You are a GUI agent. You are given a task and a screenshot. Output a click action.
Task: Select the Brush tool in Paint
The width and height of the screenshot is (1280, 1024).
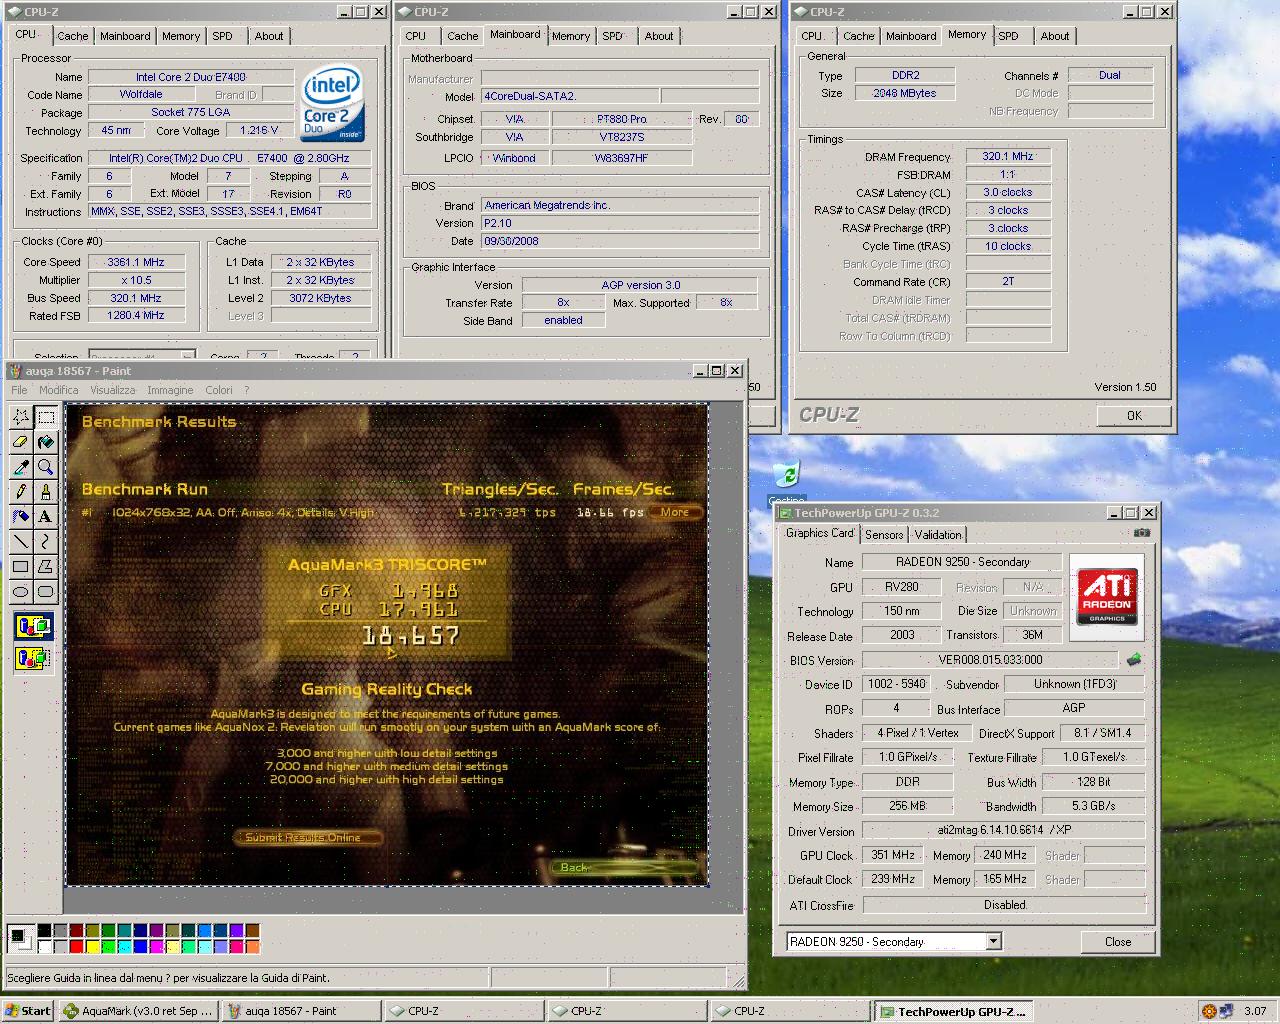45,491
